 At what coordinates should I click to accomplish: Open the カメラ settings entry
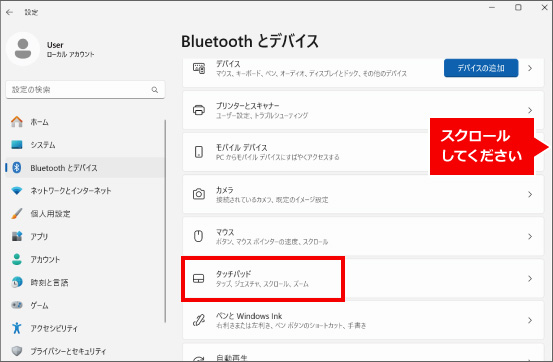tap(363, 194)
